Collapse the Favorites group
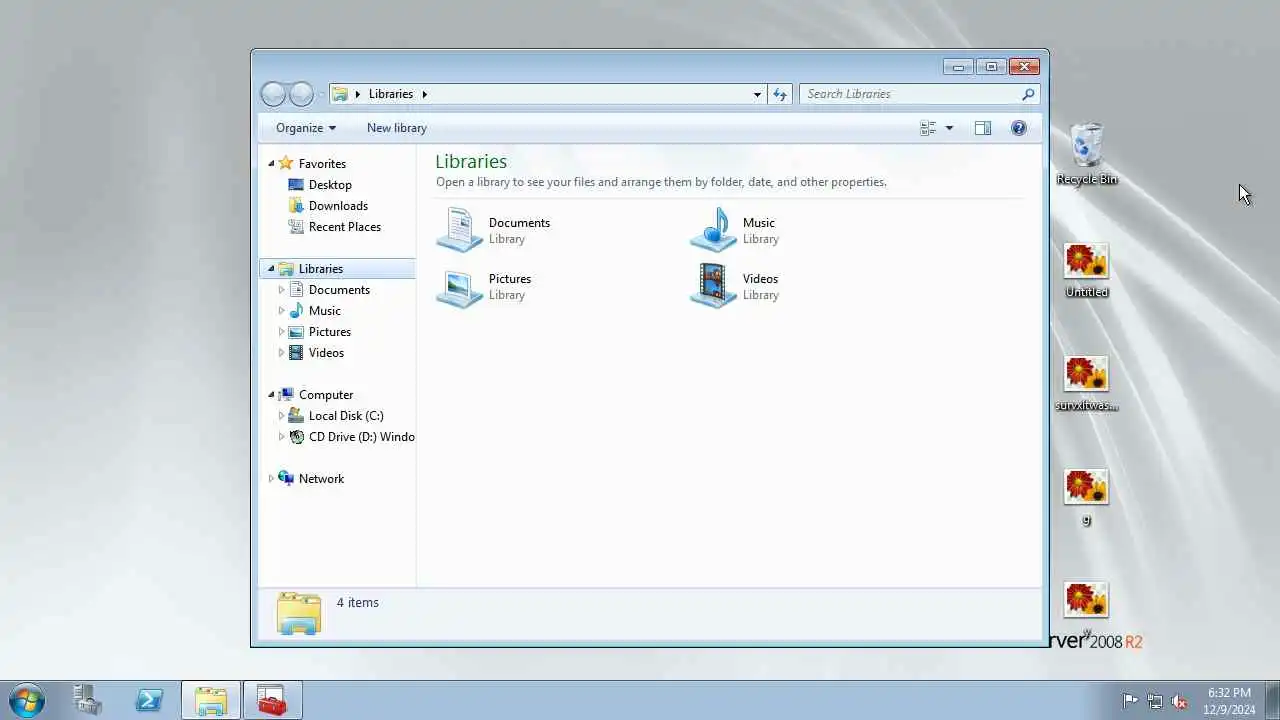The image size is (1280, 720). click(271, 164)
